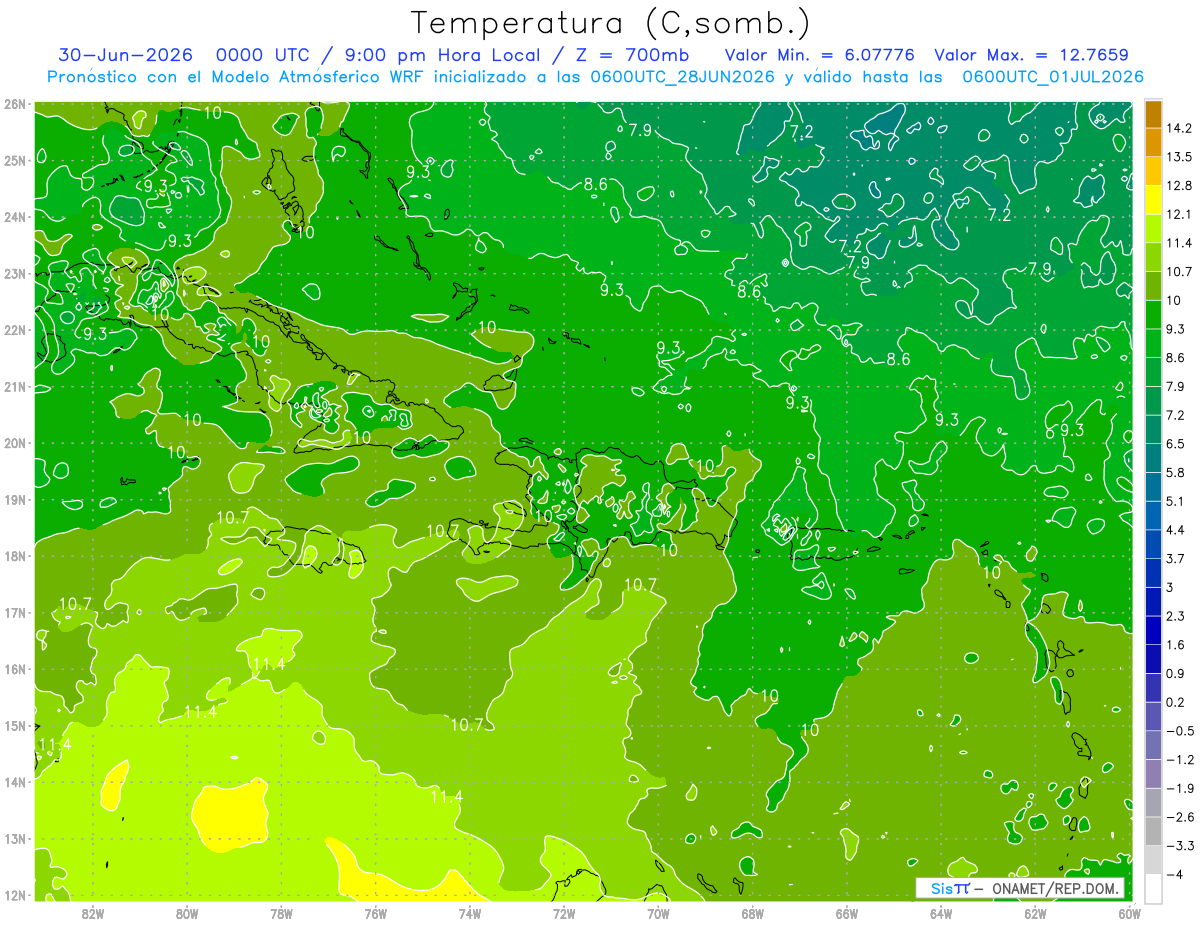Click the '14.2' value on the color scale

pos(1180,128)
